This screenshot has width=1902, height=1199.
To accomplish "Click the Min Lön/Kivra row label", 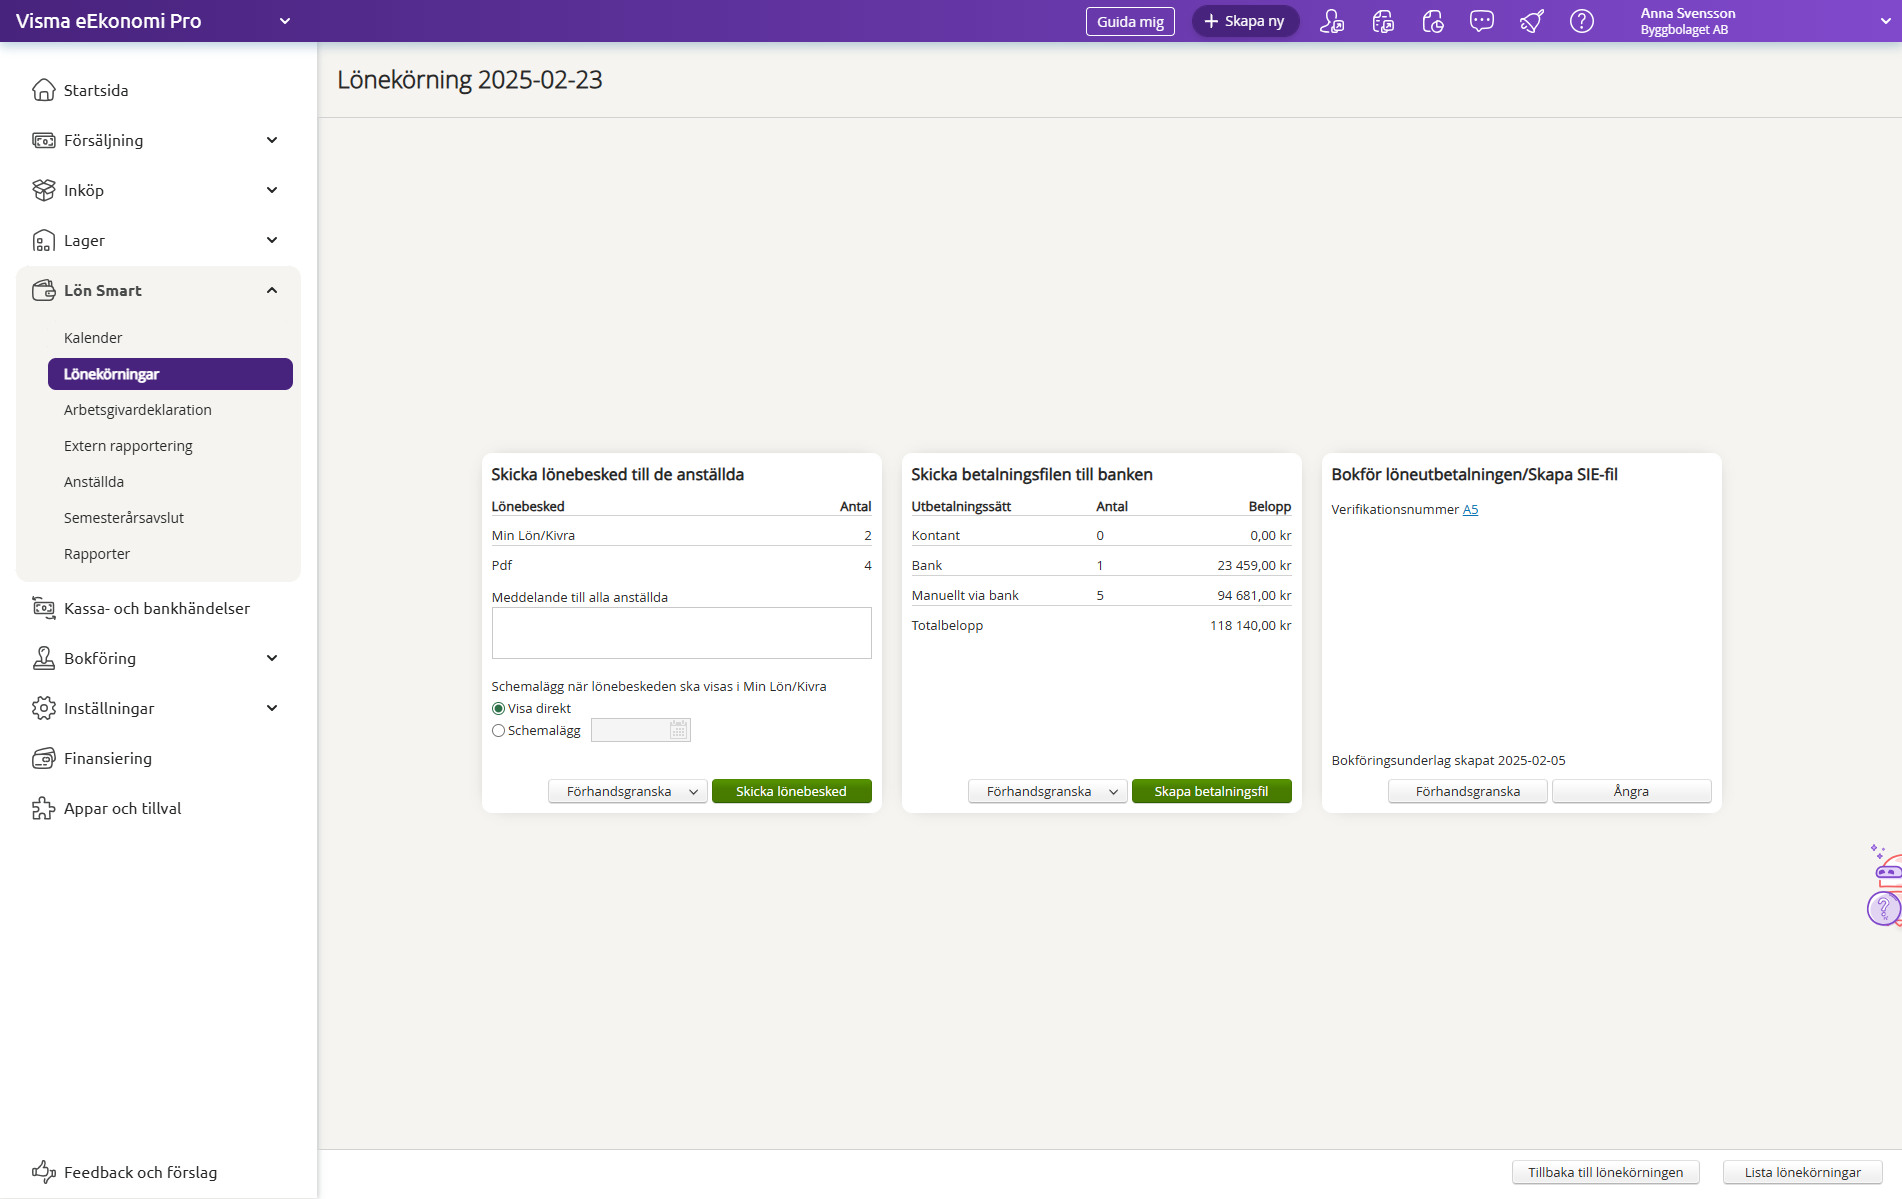I will click(x=533, y=536).
